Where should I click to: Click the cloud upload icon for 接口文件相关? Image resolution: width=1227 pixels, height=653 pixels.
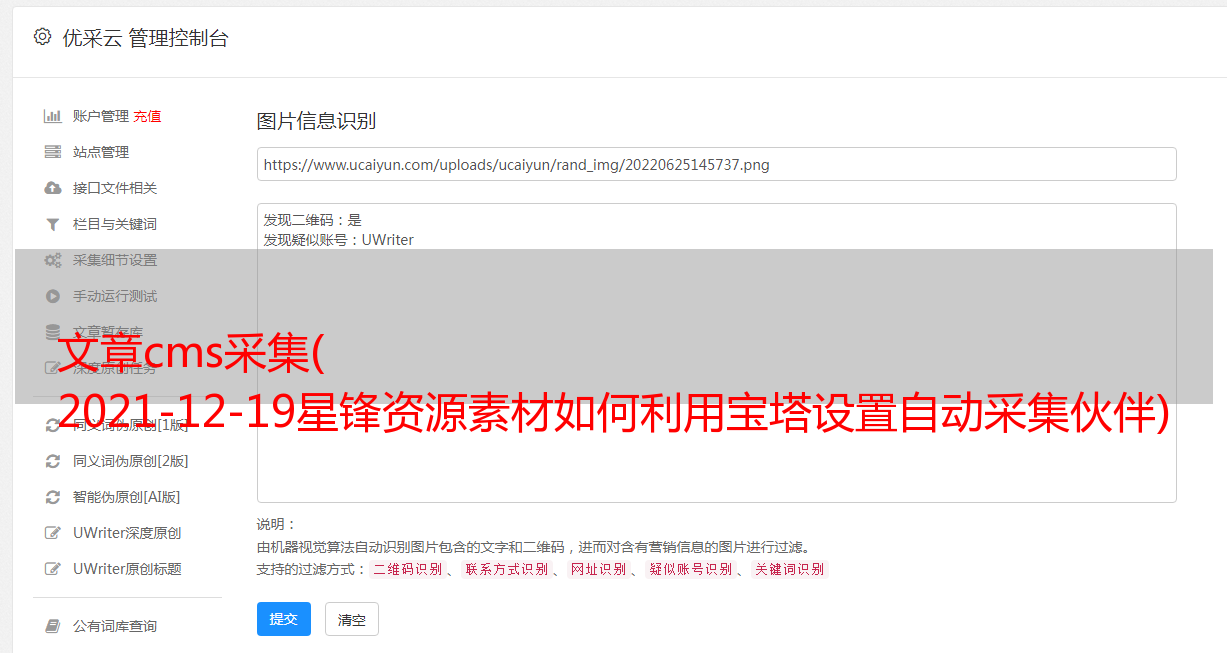[53, 188]
